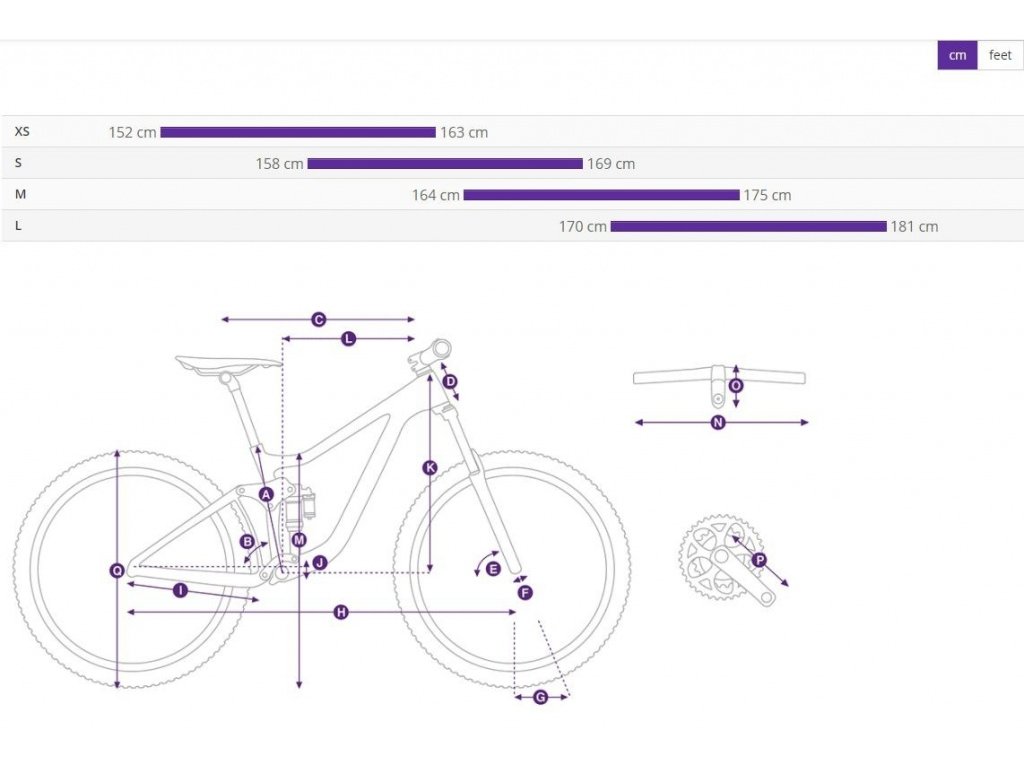Select the H wheelbase marker
1024x768 pixels.
pyautogui.click(x=340, y=612)
